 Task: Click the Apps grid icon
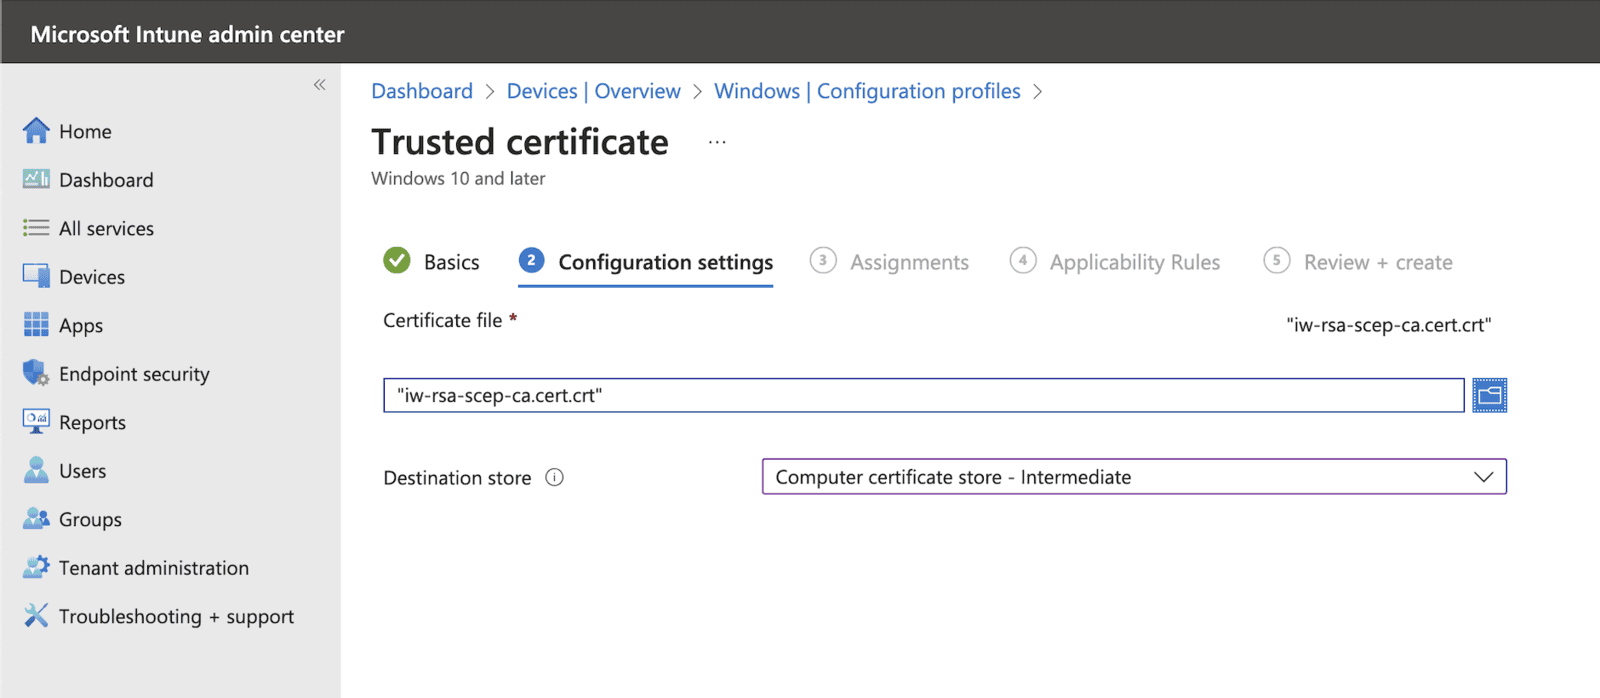[x=36, y=324]
